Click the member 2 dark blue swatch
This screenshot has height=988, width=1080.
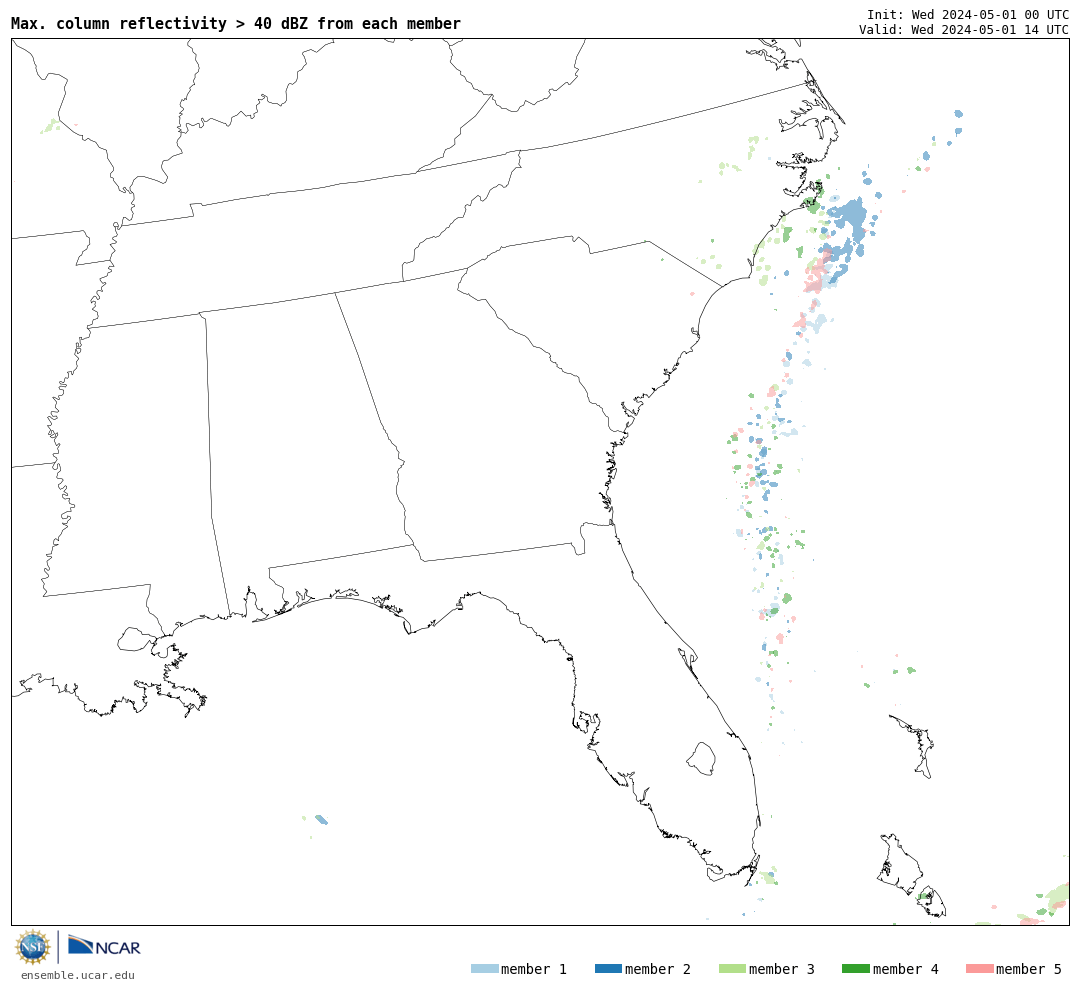tap(608, 969)
